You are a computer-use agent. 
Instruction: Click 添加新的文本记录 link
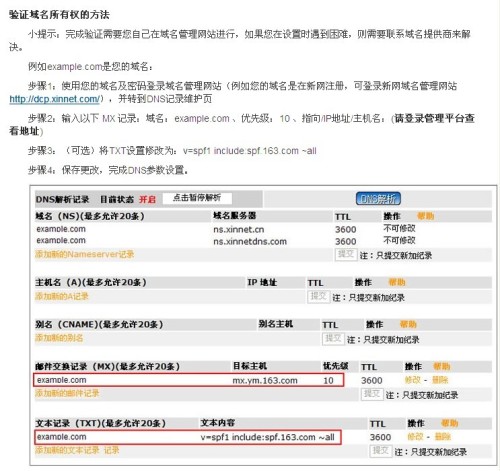(77, 450)
